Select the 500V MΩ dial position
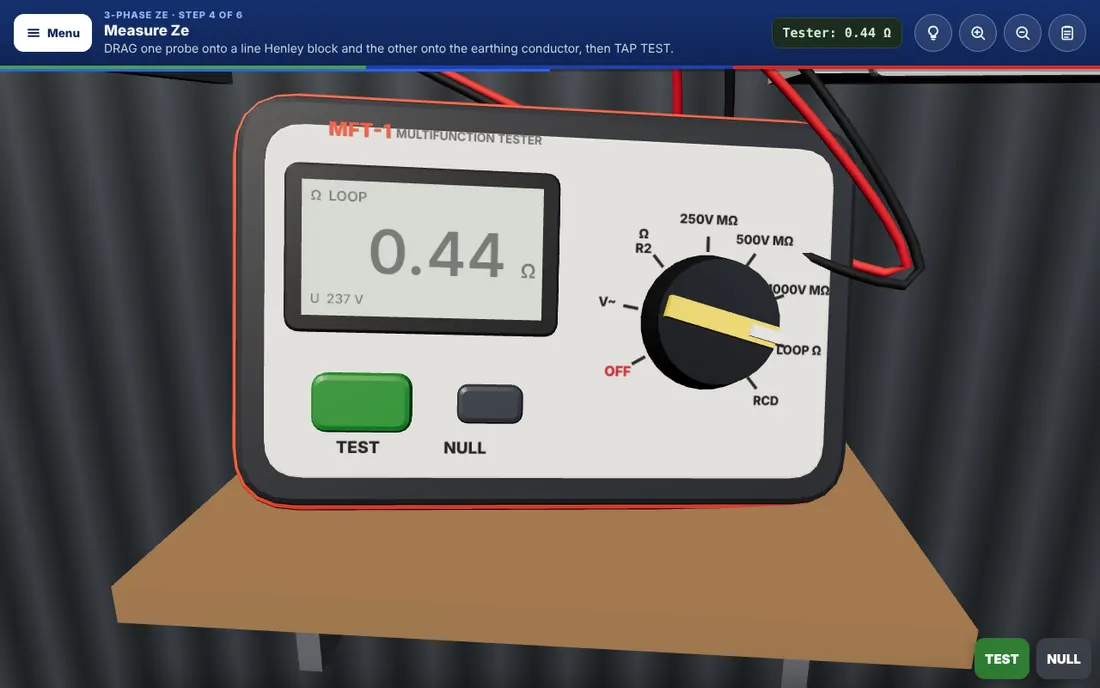Viewport: 1100px width, 688px height. pos(765,240)
